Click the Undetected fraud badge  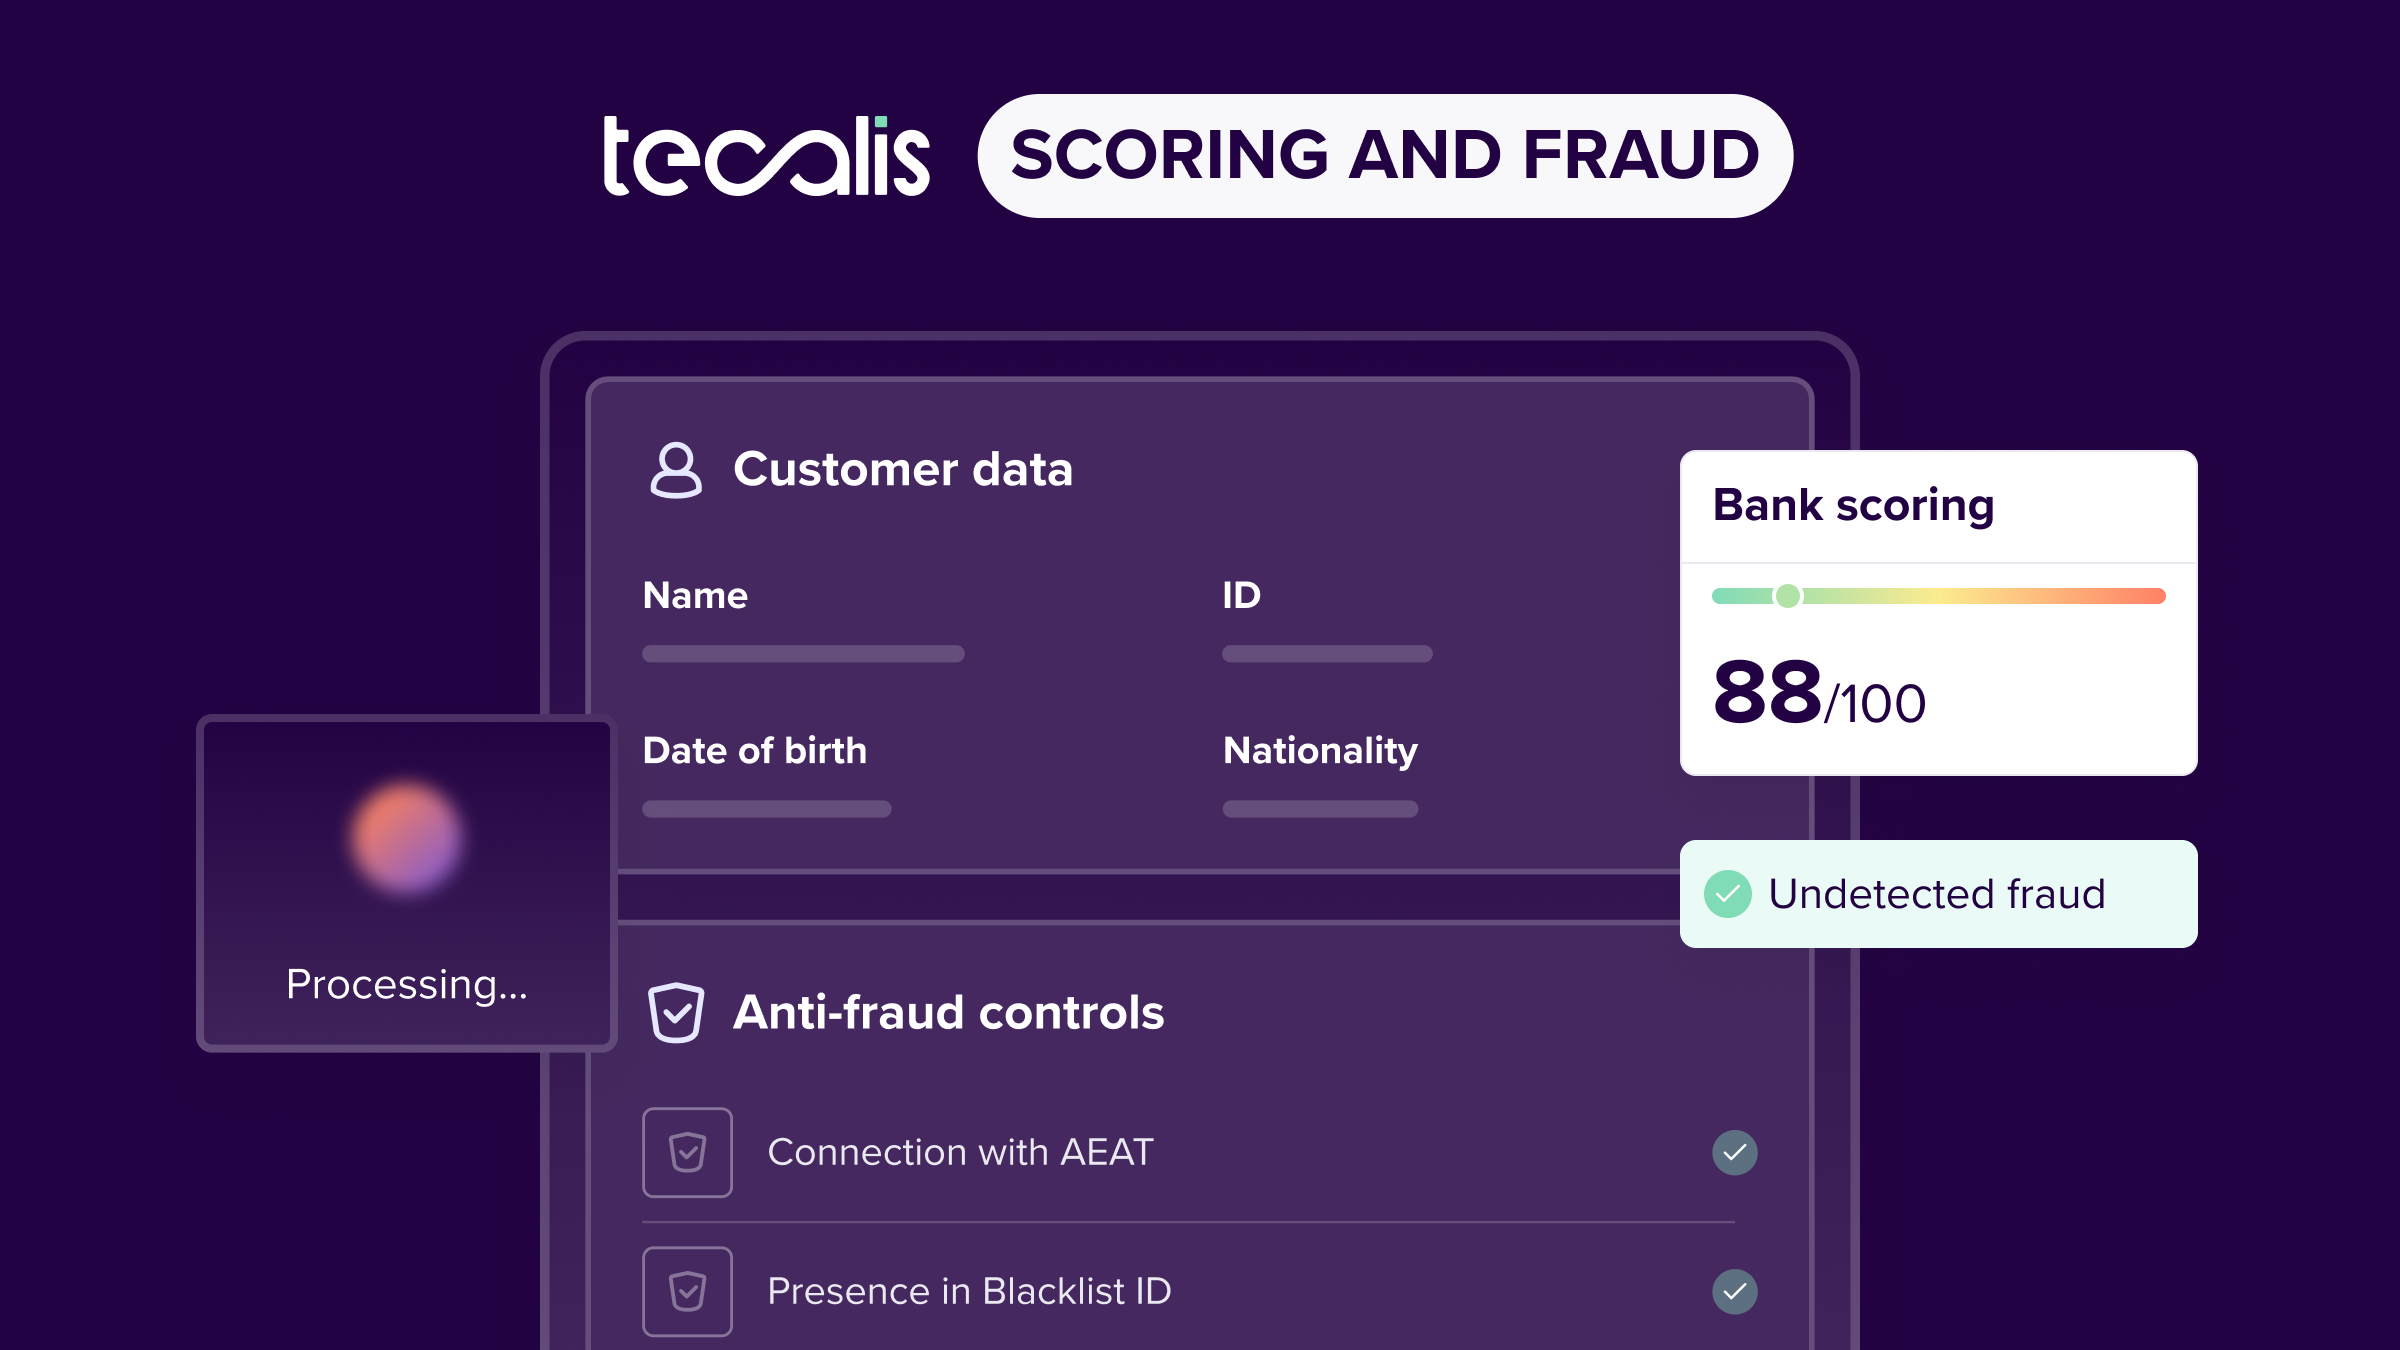pyautogui.click(x=1937, y=894)
